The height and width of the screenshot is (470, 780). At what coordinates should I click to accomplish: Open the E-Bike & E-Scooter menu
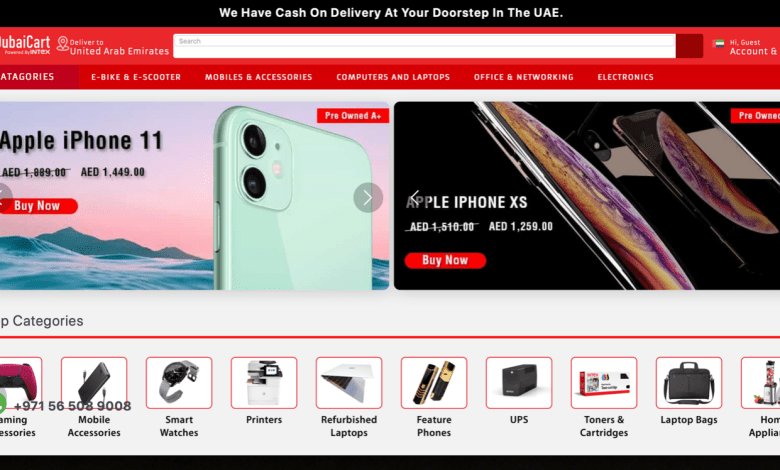(136, 77)
